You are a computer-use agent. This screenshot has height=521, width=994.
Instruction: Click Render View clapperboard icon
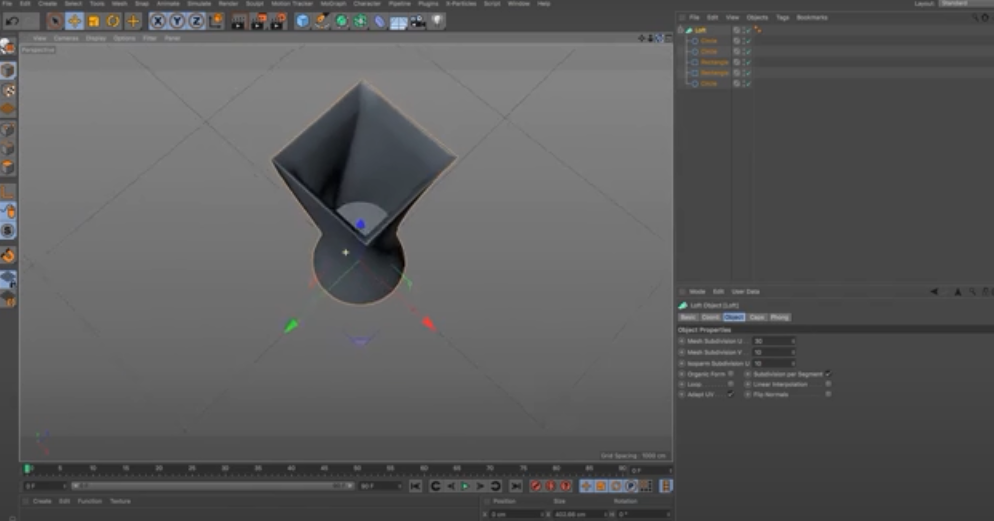[238, 22]
